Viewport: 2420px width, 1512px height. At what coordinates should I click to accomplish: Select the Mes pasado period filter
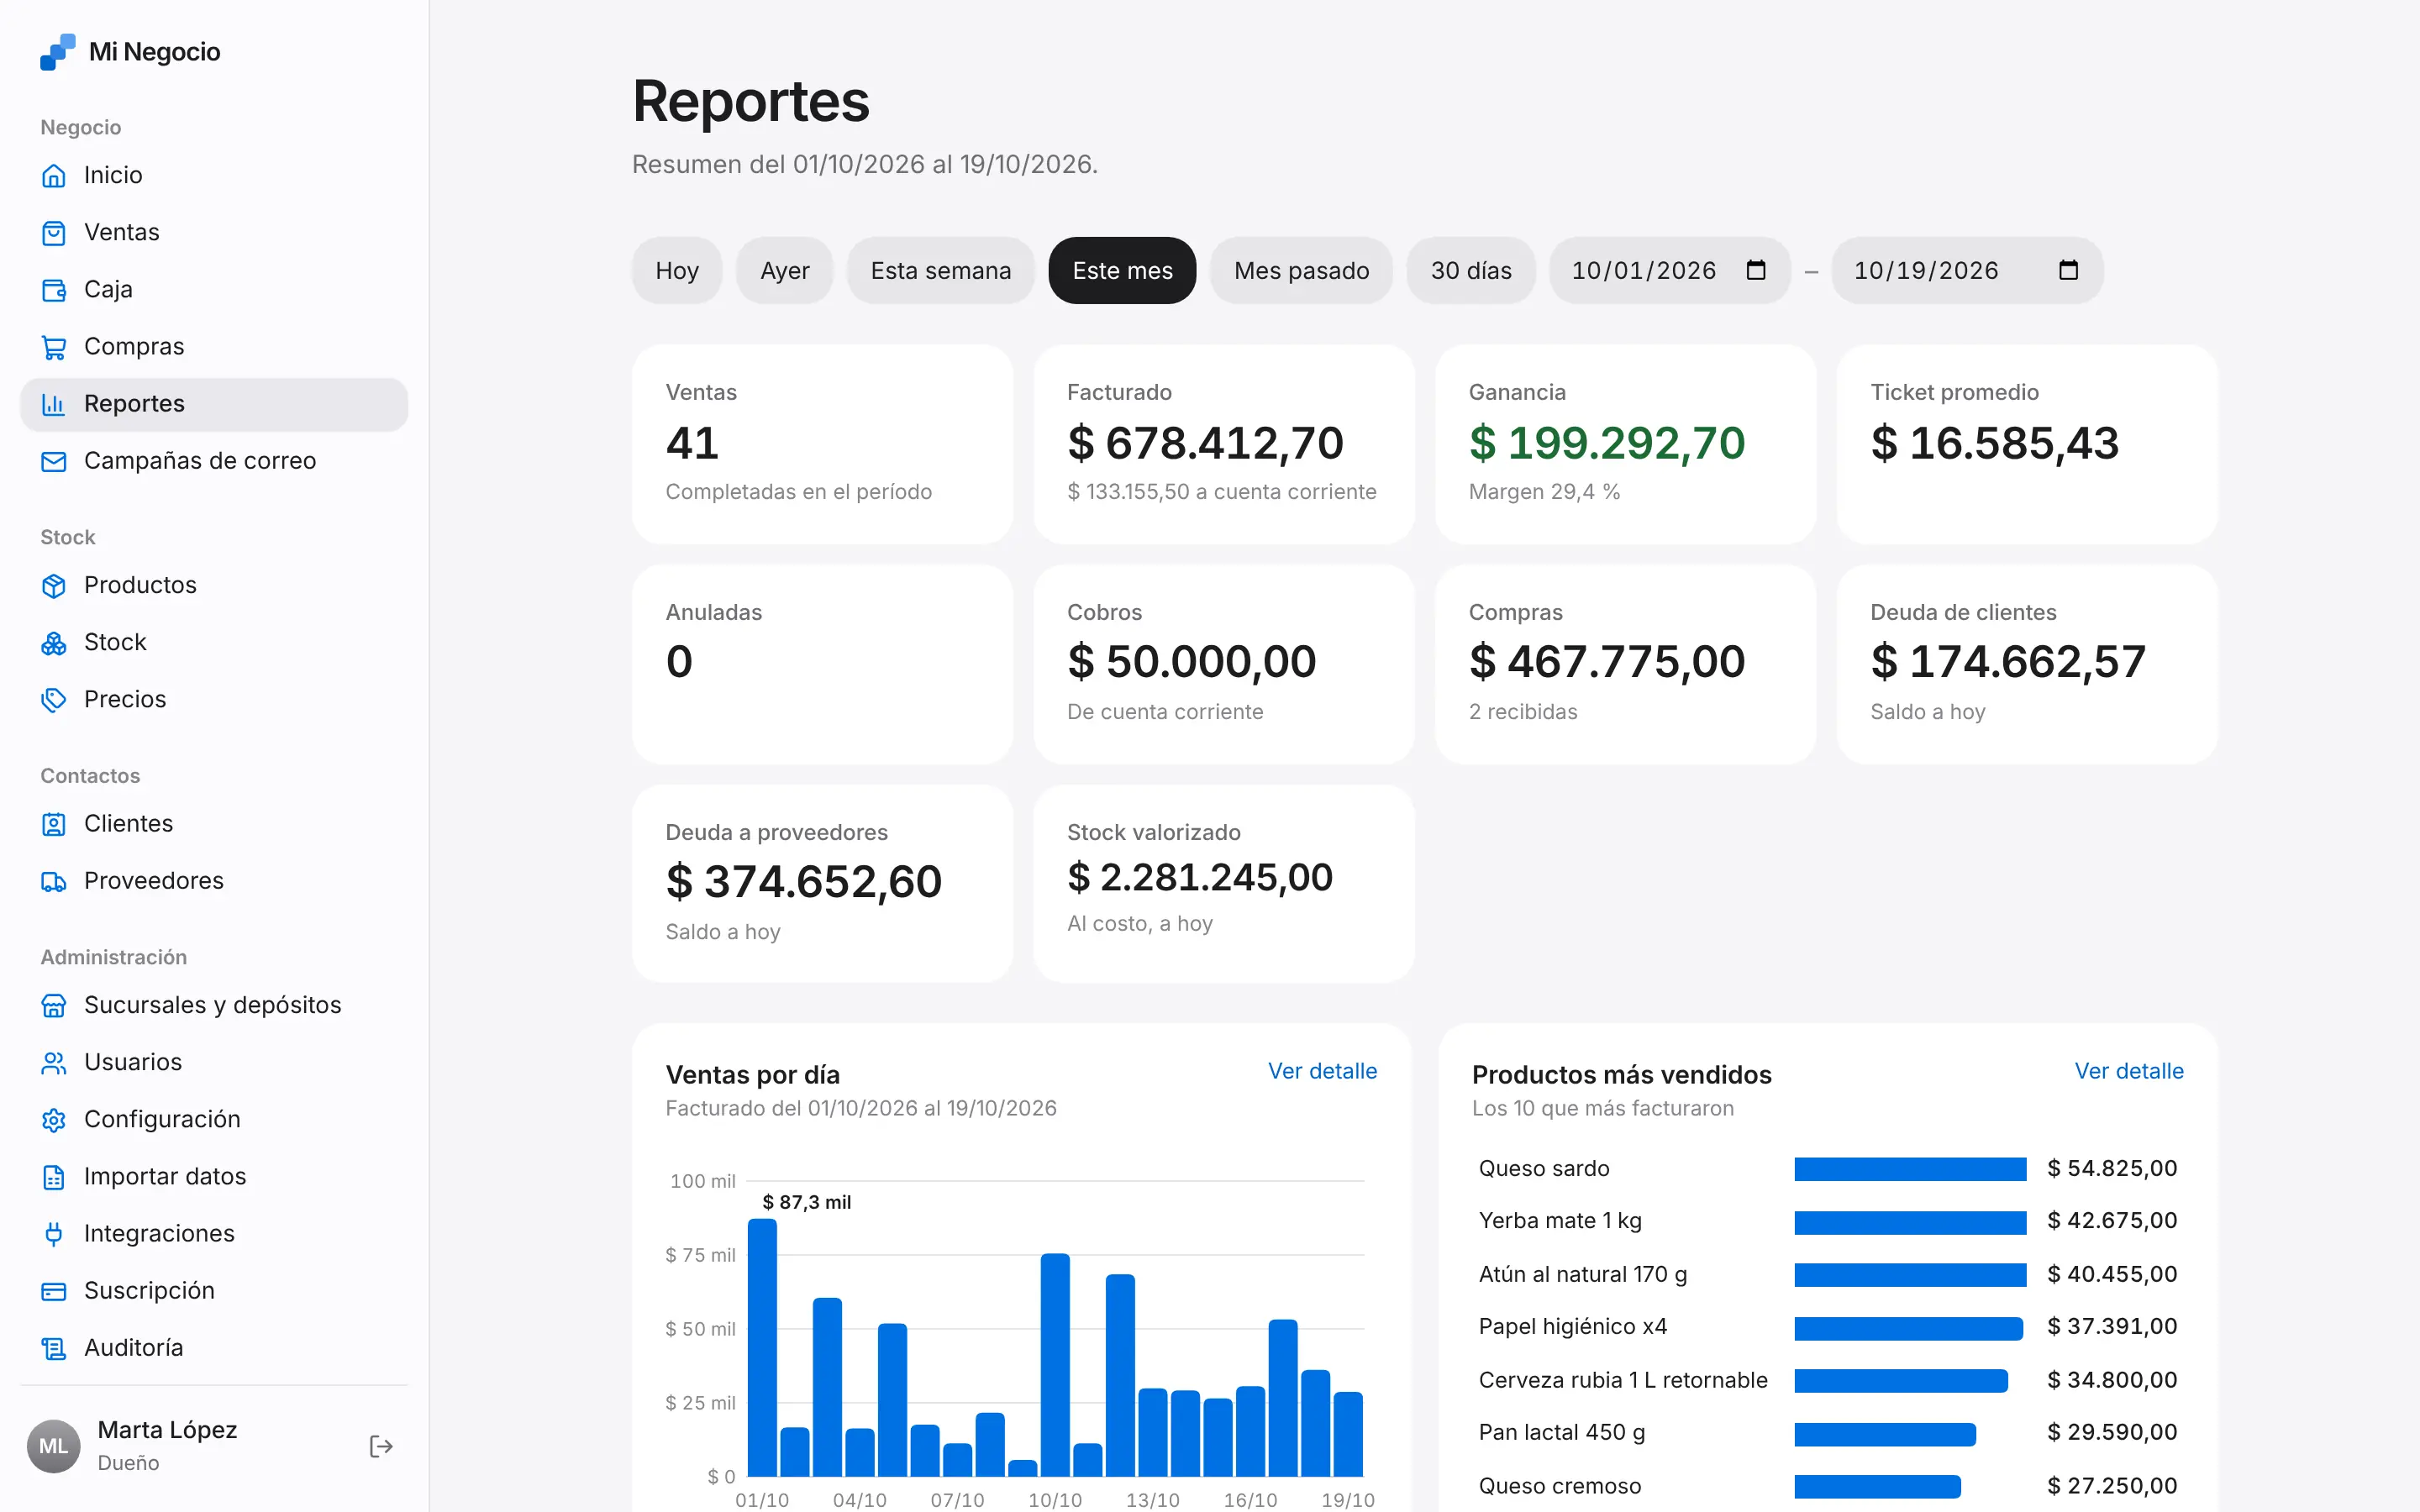(1301, 270)
